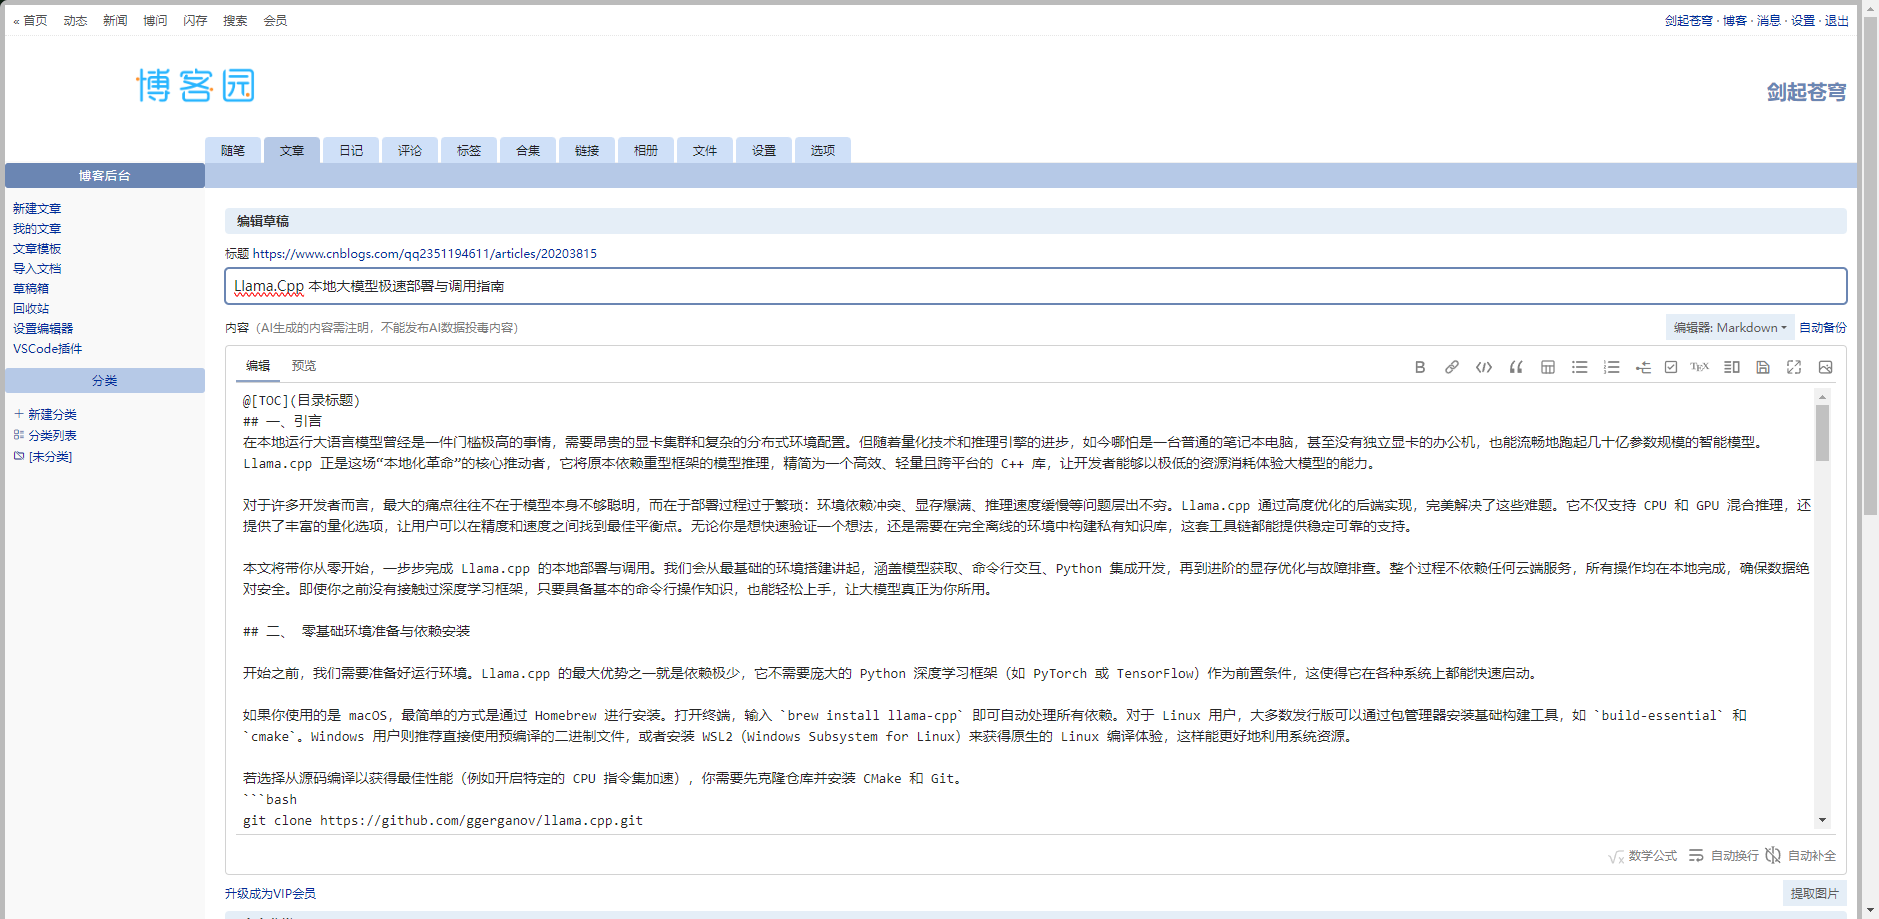Image resolution: width=1879 pixels, height=919 pixels.
Task: Insert an image using the picture icon
Action: coord(1825,367)
